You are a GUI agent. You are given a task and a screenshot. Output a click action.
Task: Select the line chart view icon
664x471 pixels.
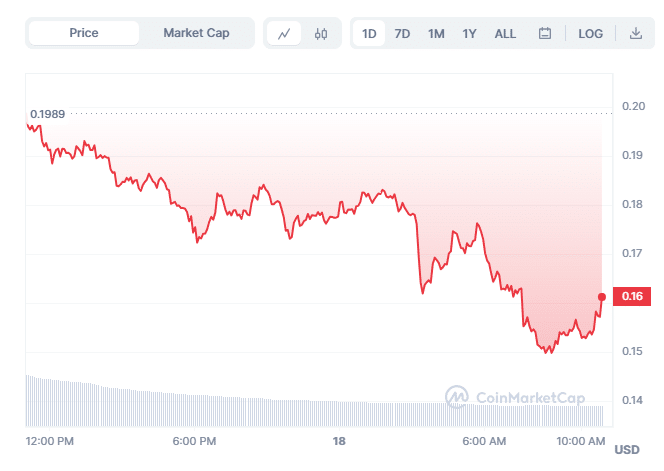(x=284, y=33)
